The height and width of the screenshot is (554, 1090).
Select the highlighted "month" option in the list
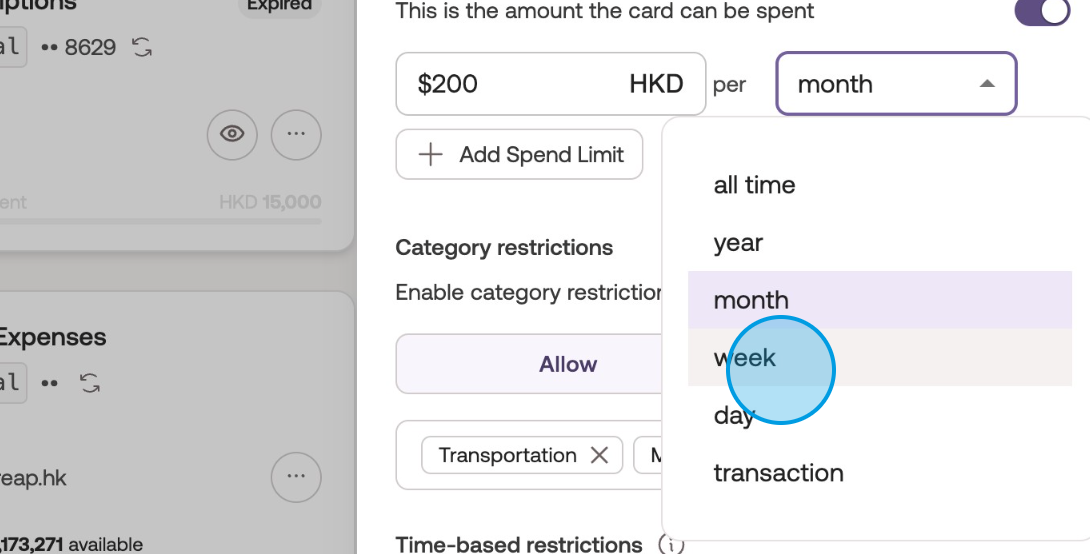click(751, 300)
